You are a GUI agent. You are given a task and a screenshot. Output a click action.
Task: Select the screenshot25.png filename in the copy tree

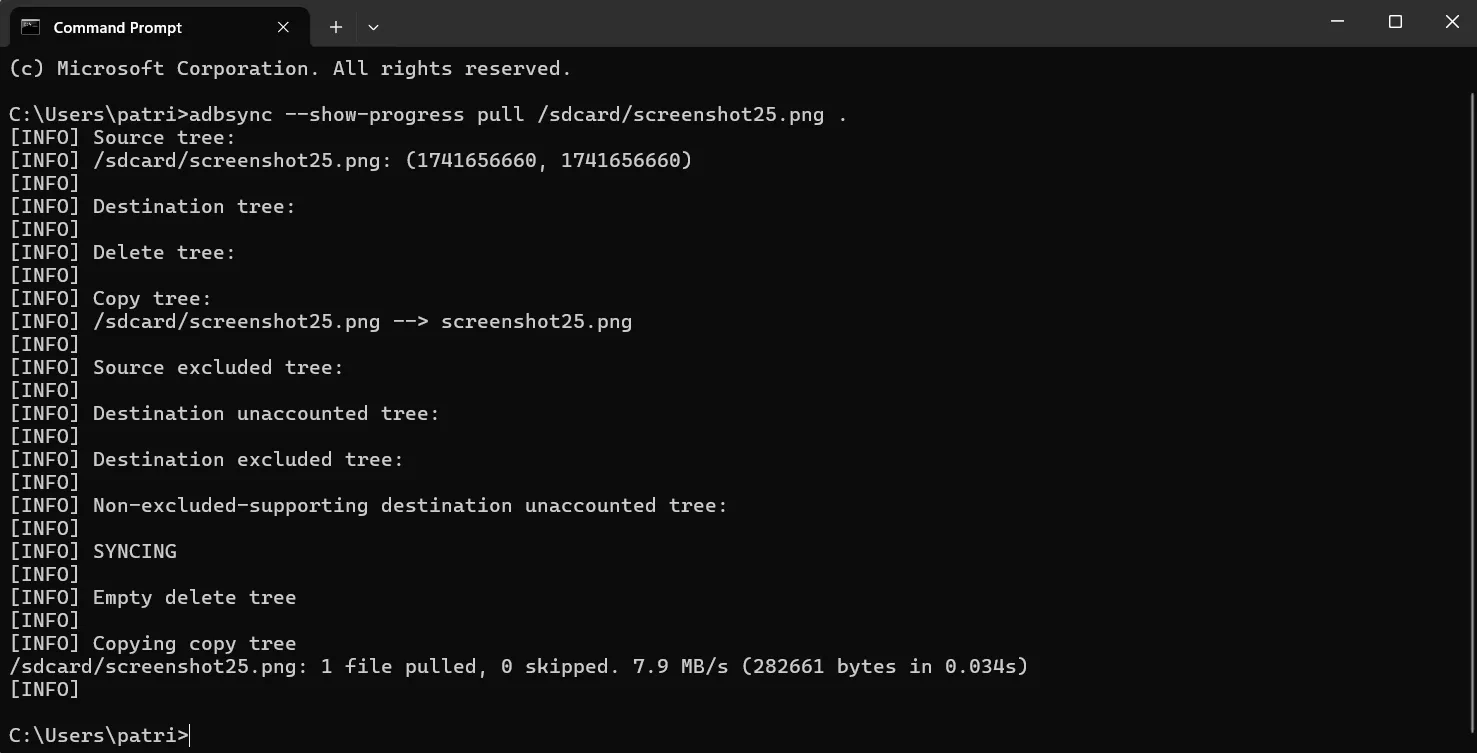click(x=536, y=321)
